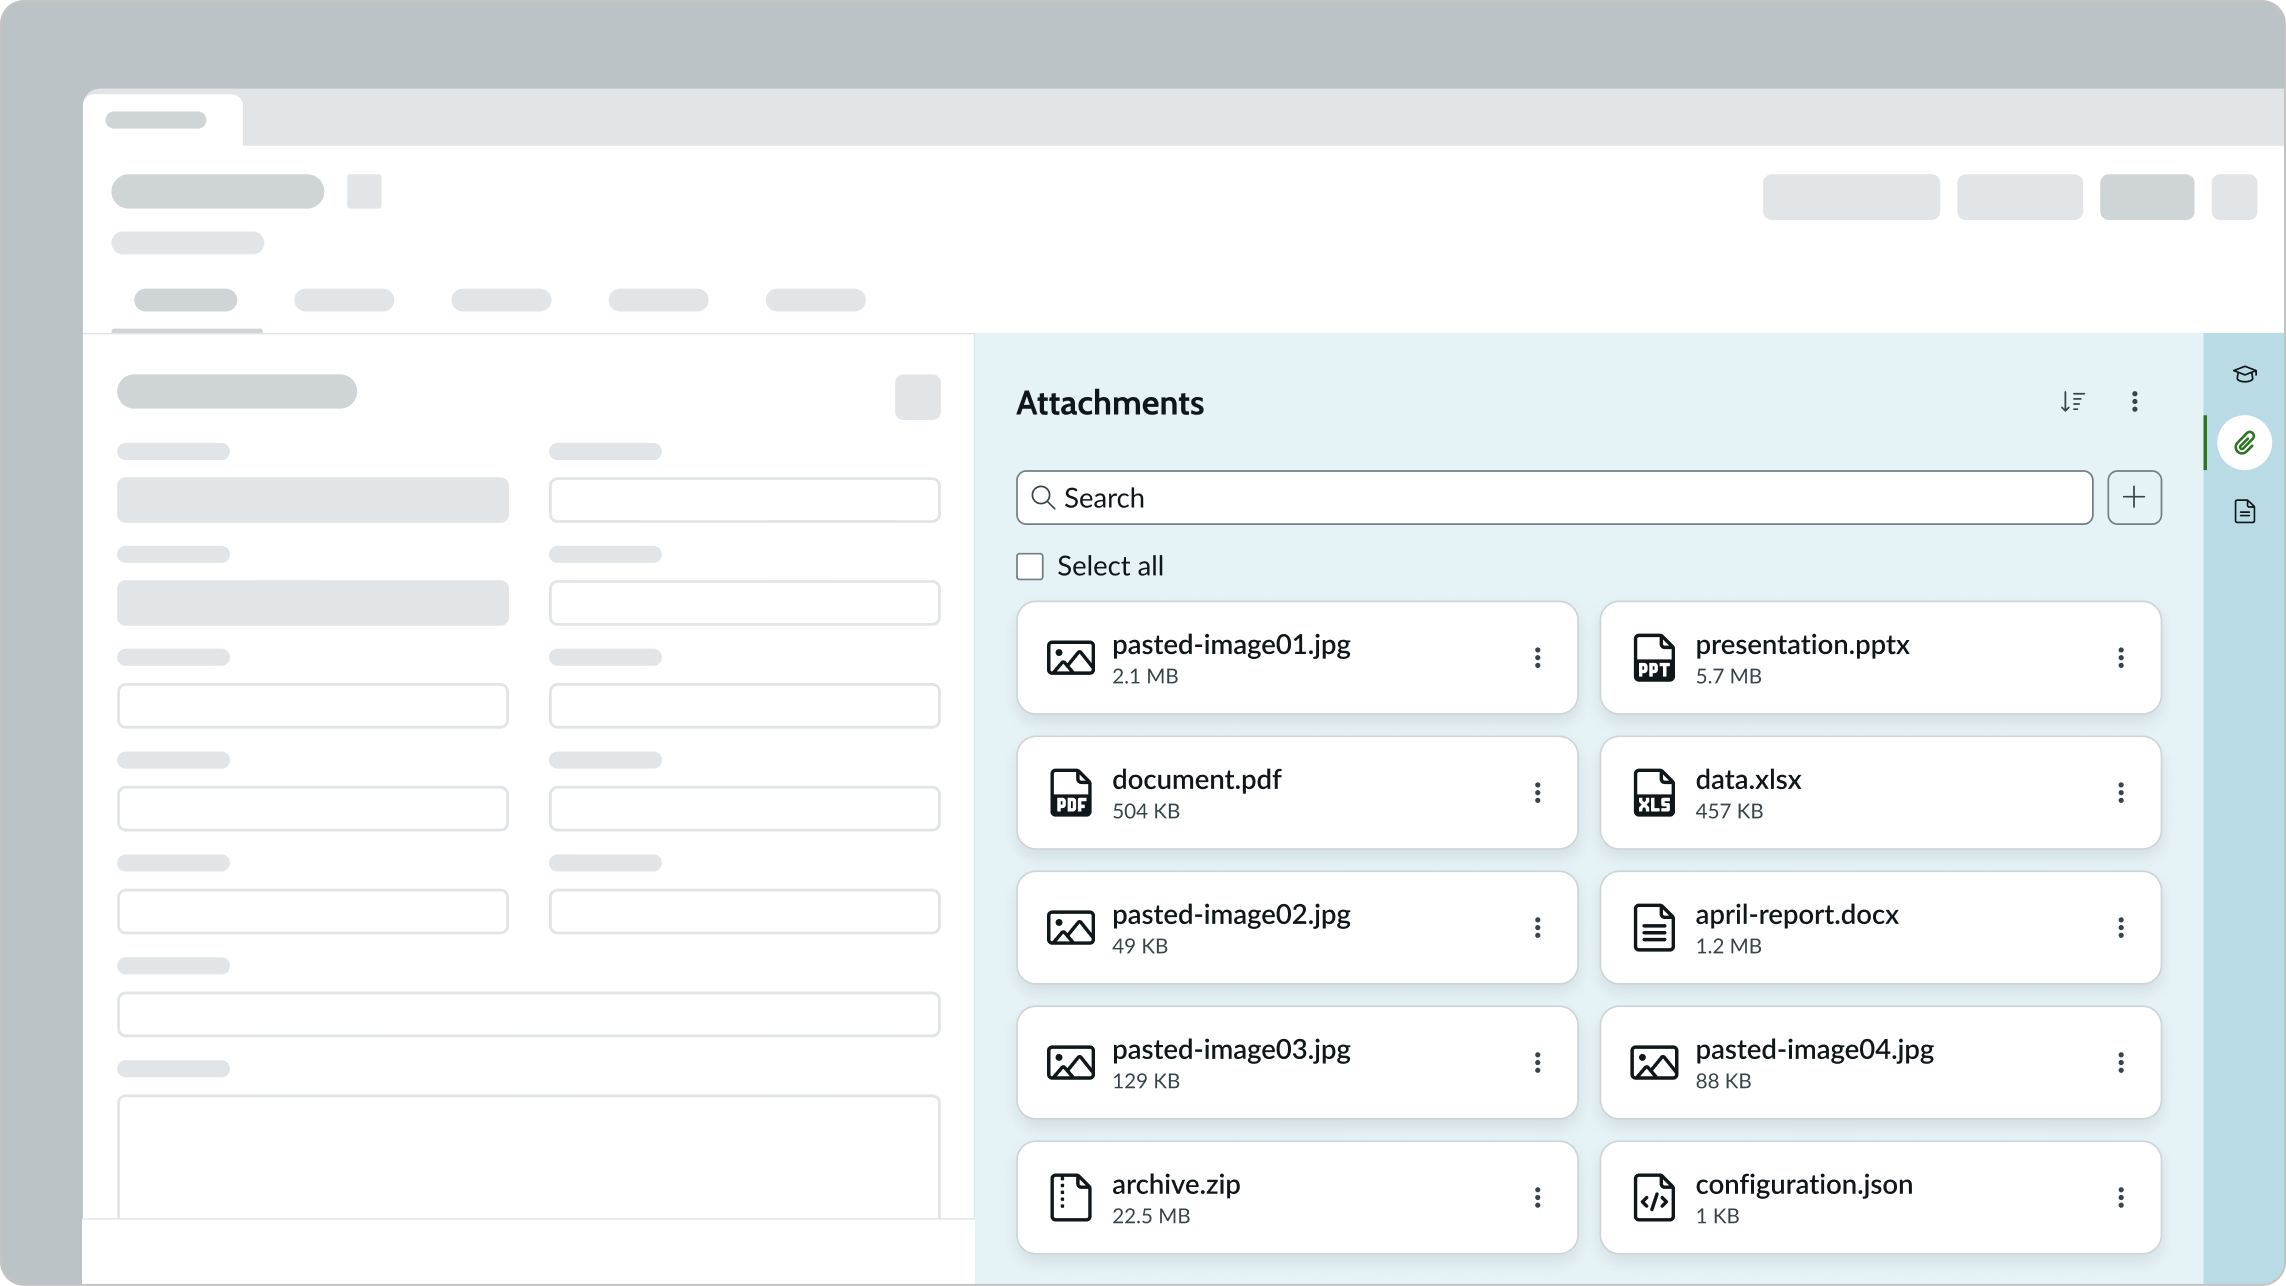Screen dimensions: 2286x1286
Task: Open options menu for pasted-image01.jpg
Action: click(1537, 658)
